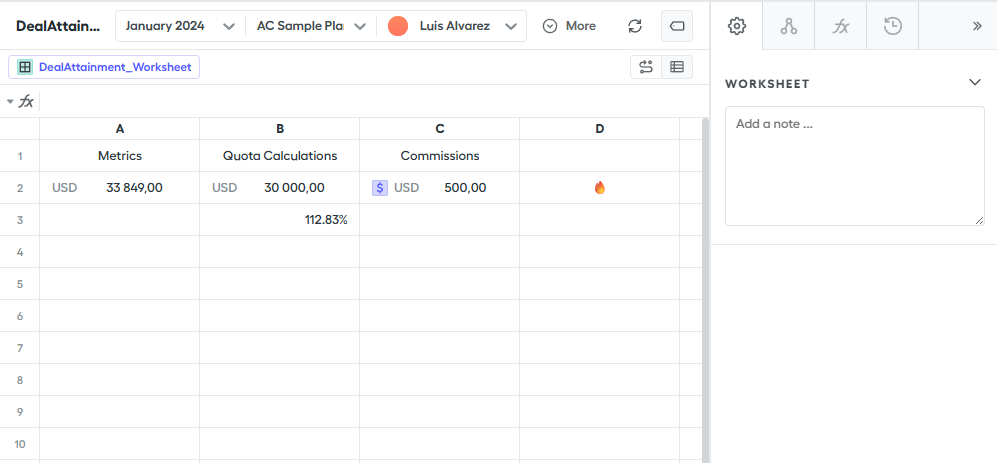Open the hierarchy diagram tab

(789, 26)
